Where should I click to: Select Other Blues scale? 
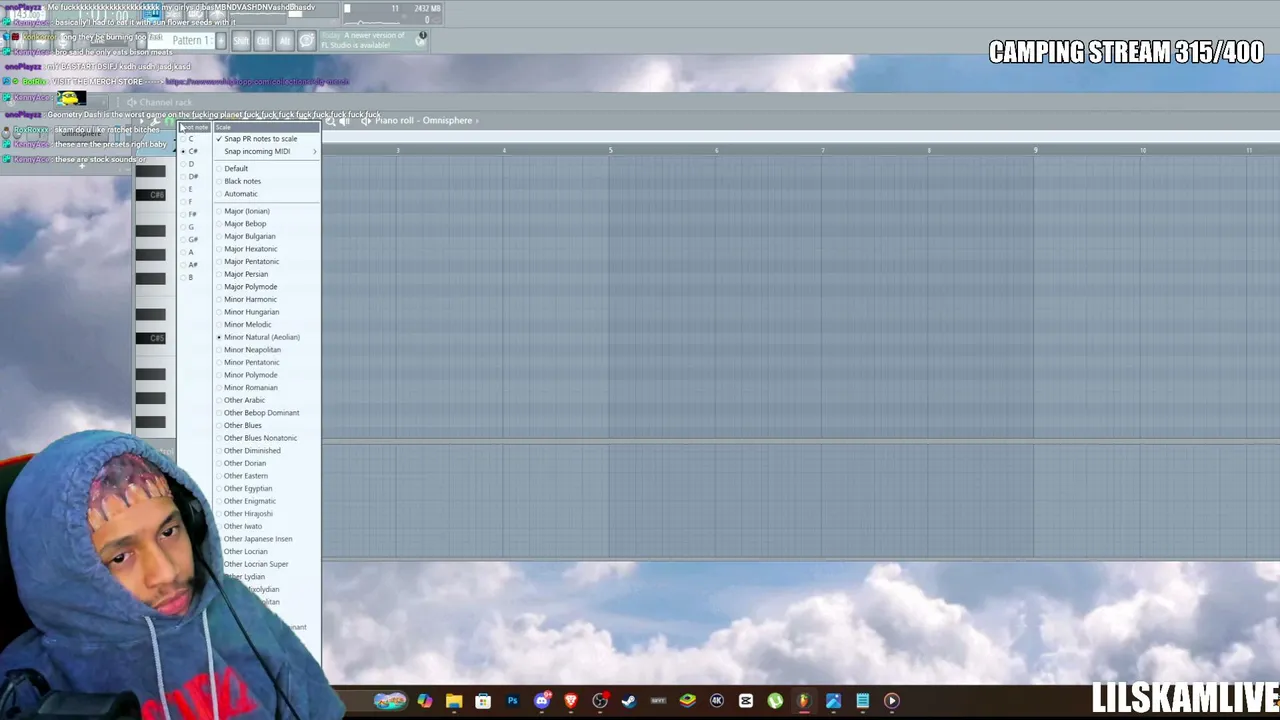tap(267, 426)
